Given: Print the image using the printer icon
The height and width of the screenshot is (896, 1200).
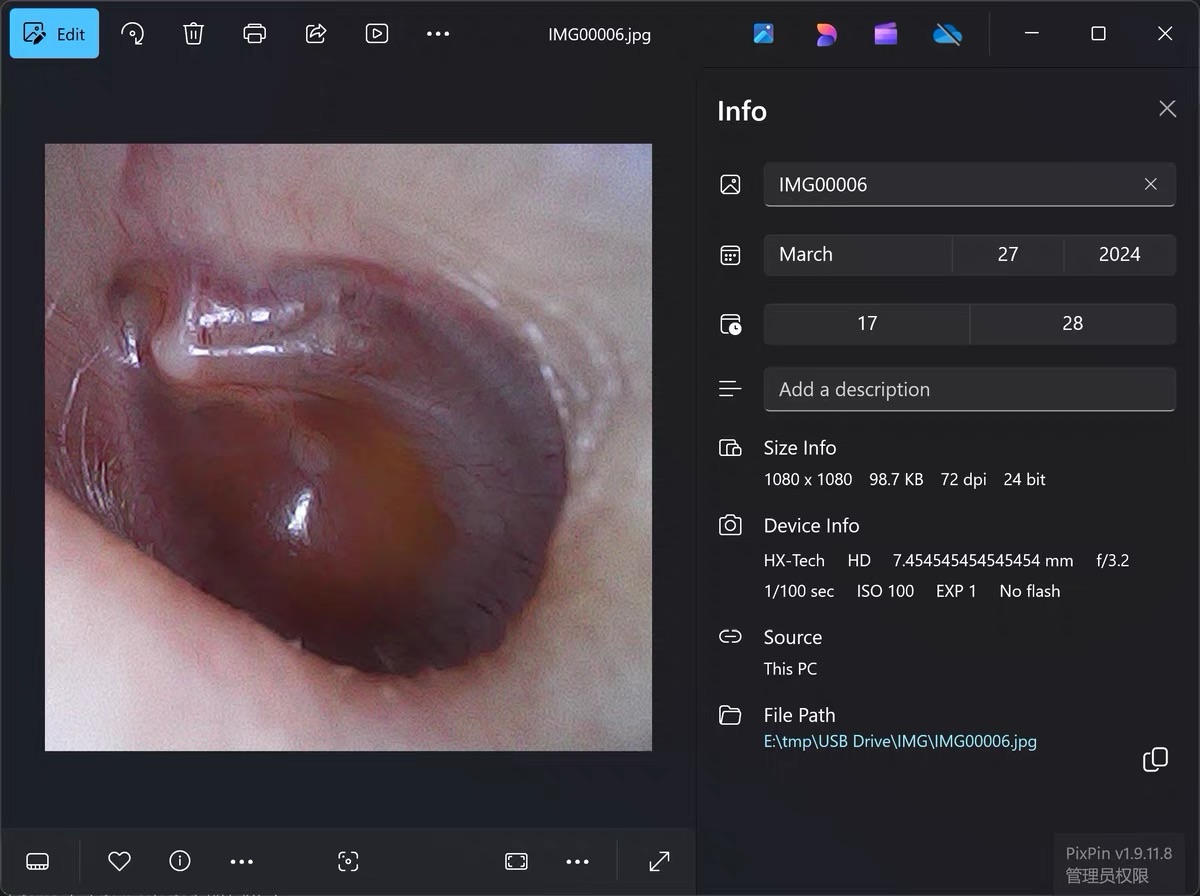Looking at the screenshot, I should coord(255,34).
